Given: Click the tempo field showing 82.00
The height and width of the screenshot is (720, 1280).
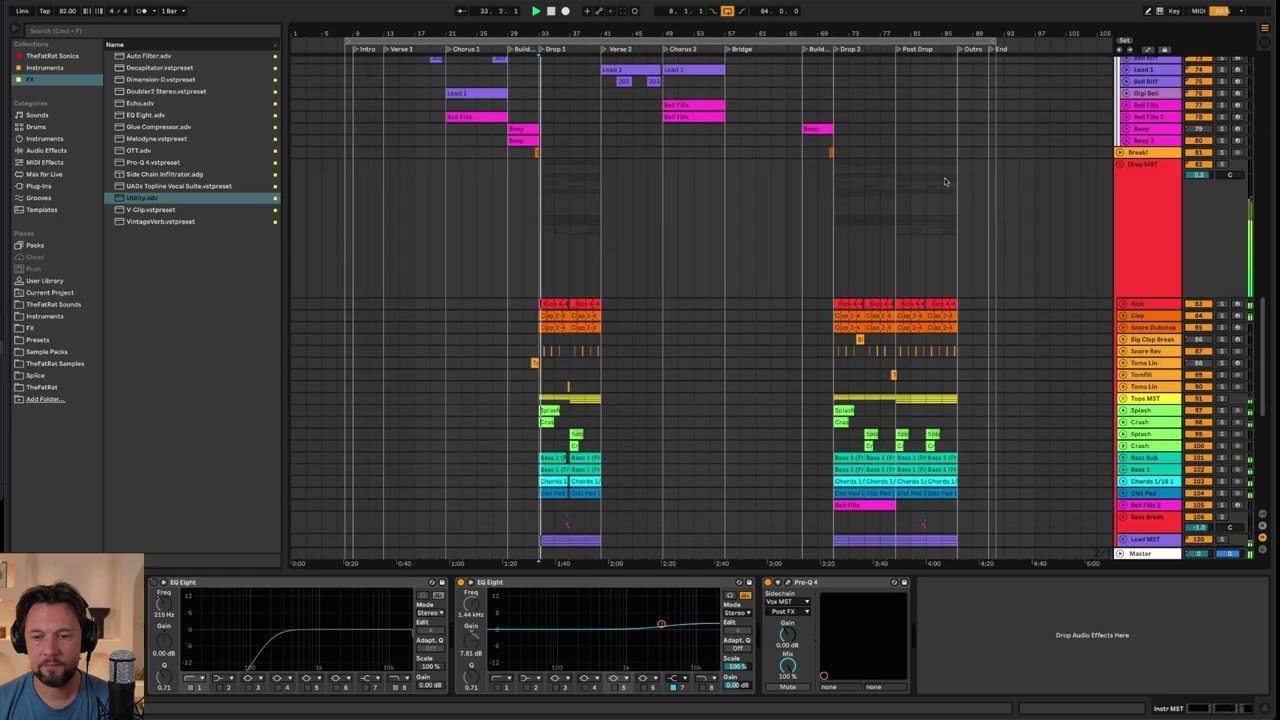Looking at the screenshot, I should [67, 11].
